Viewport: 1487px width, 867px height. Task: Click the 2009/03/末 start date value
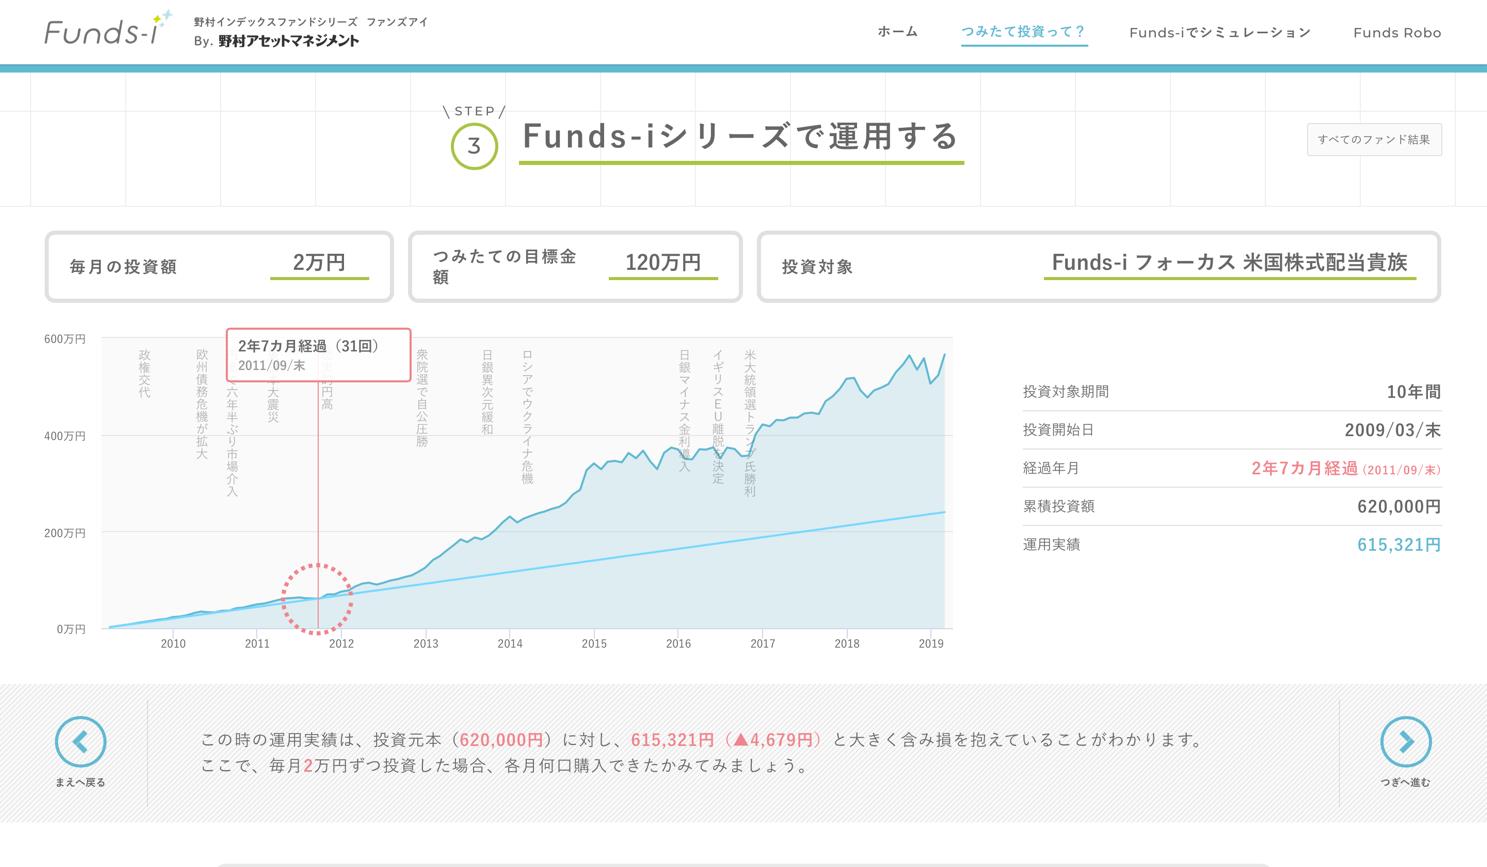pyautogui.click(x=1393, y=430)
